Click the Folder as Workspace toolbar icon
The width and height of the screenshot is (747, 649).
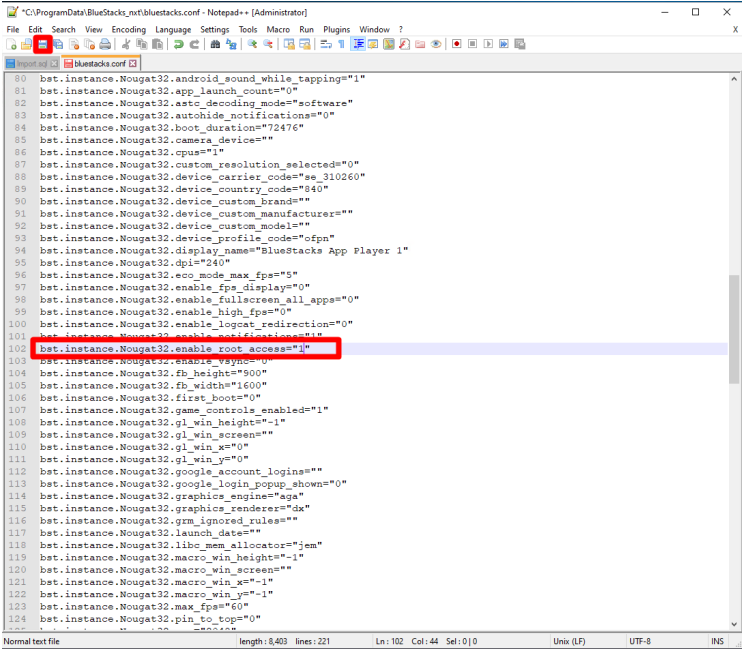point(420,44)
